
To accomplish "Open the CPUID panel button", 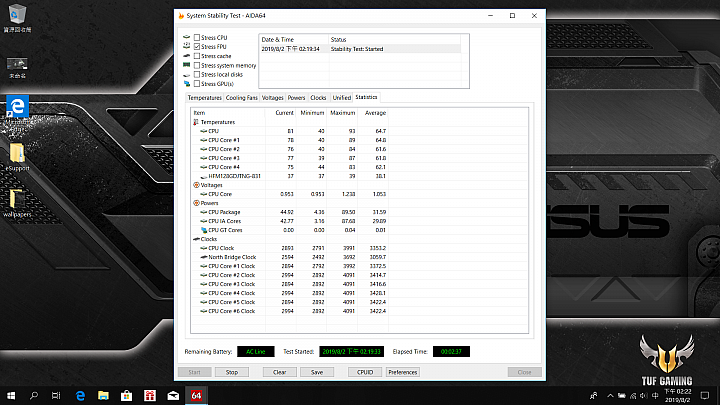I will pos(365,372).
